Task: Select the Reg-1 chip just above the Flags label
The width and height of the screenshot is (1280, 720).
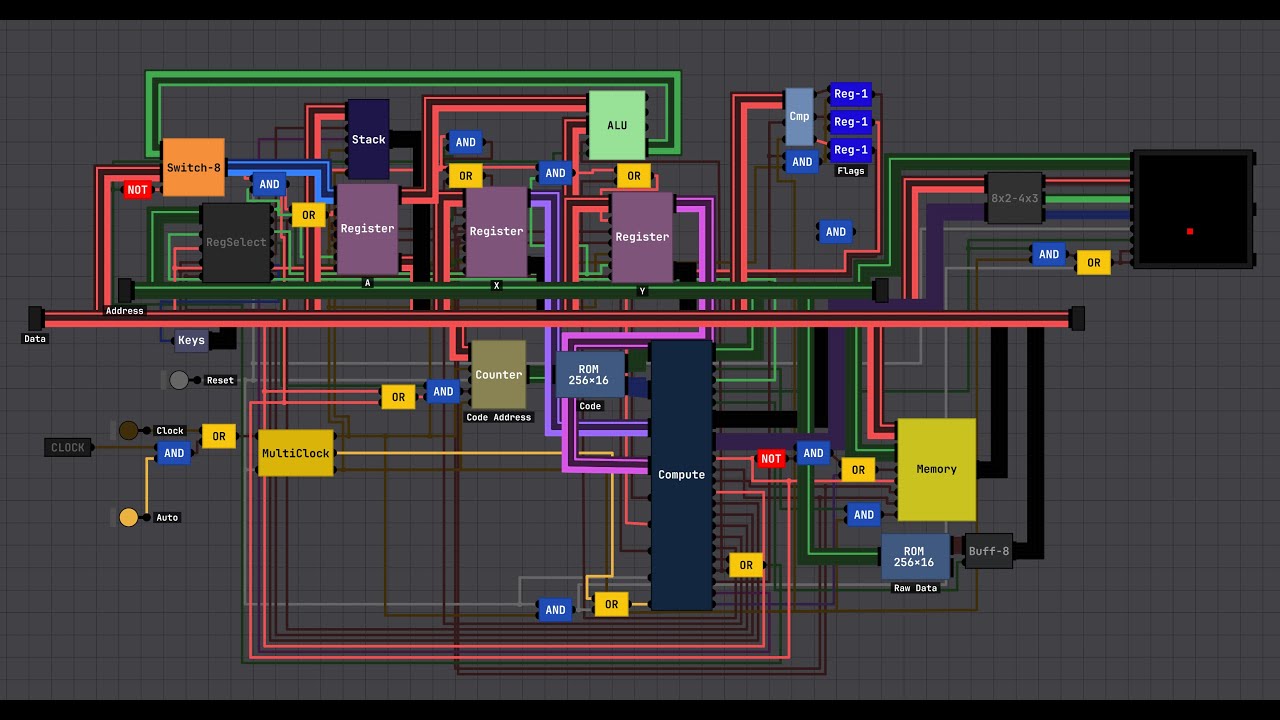Action: [851, 150]
